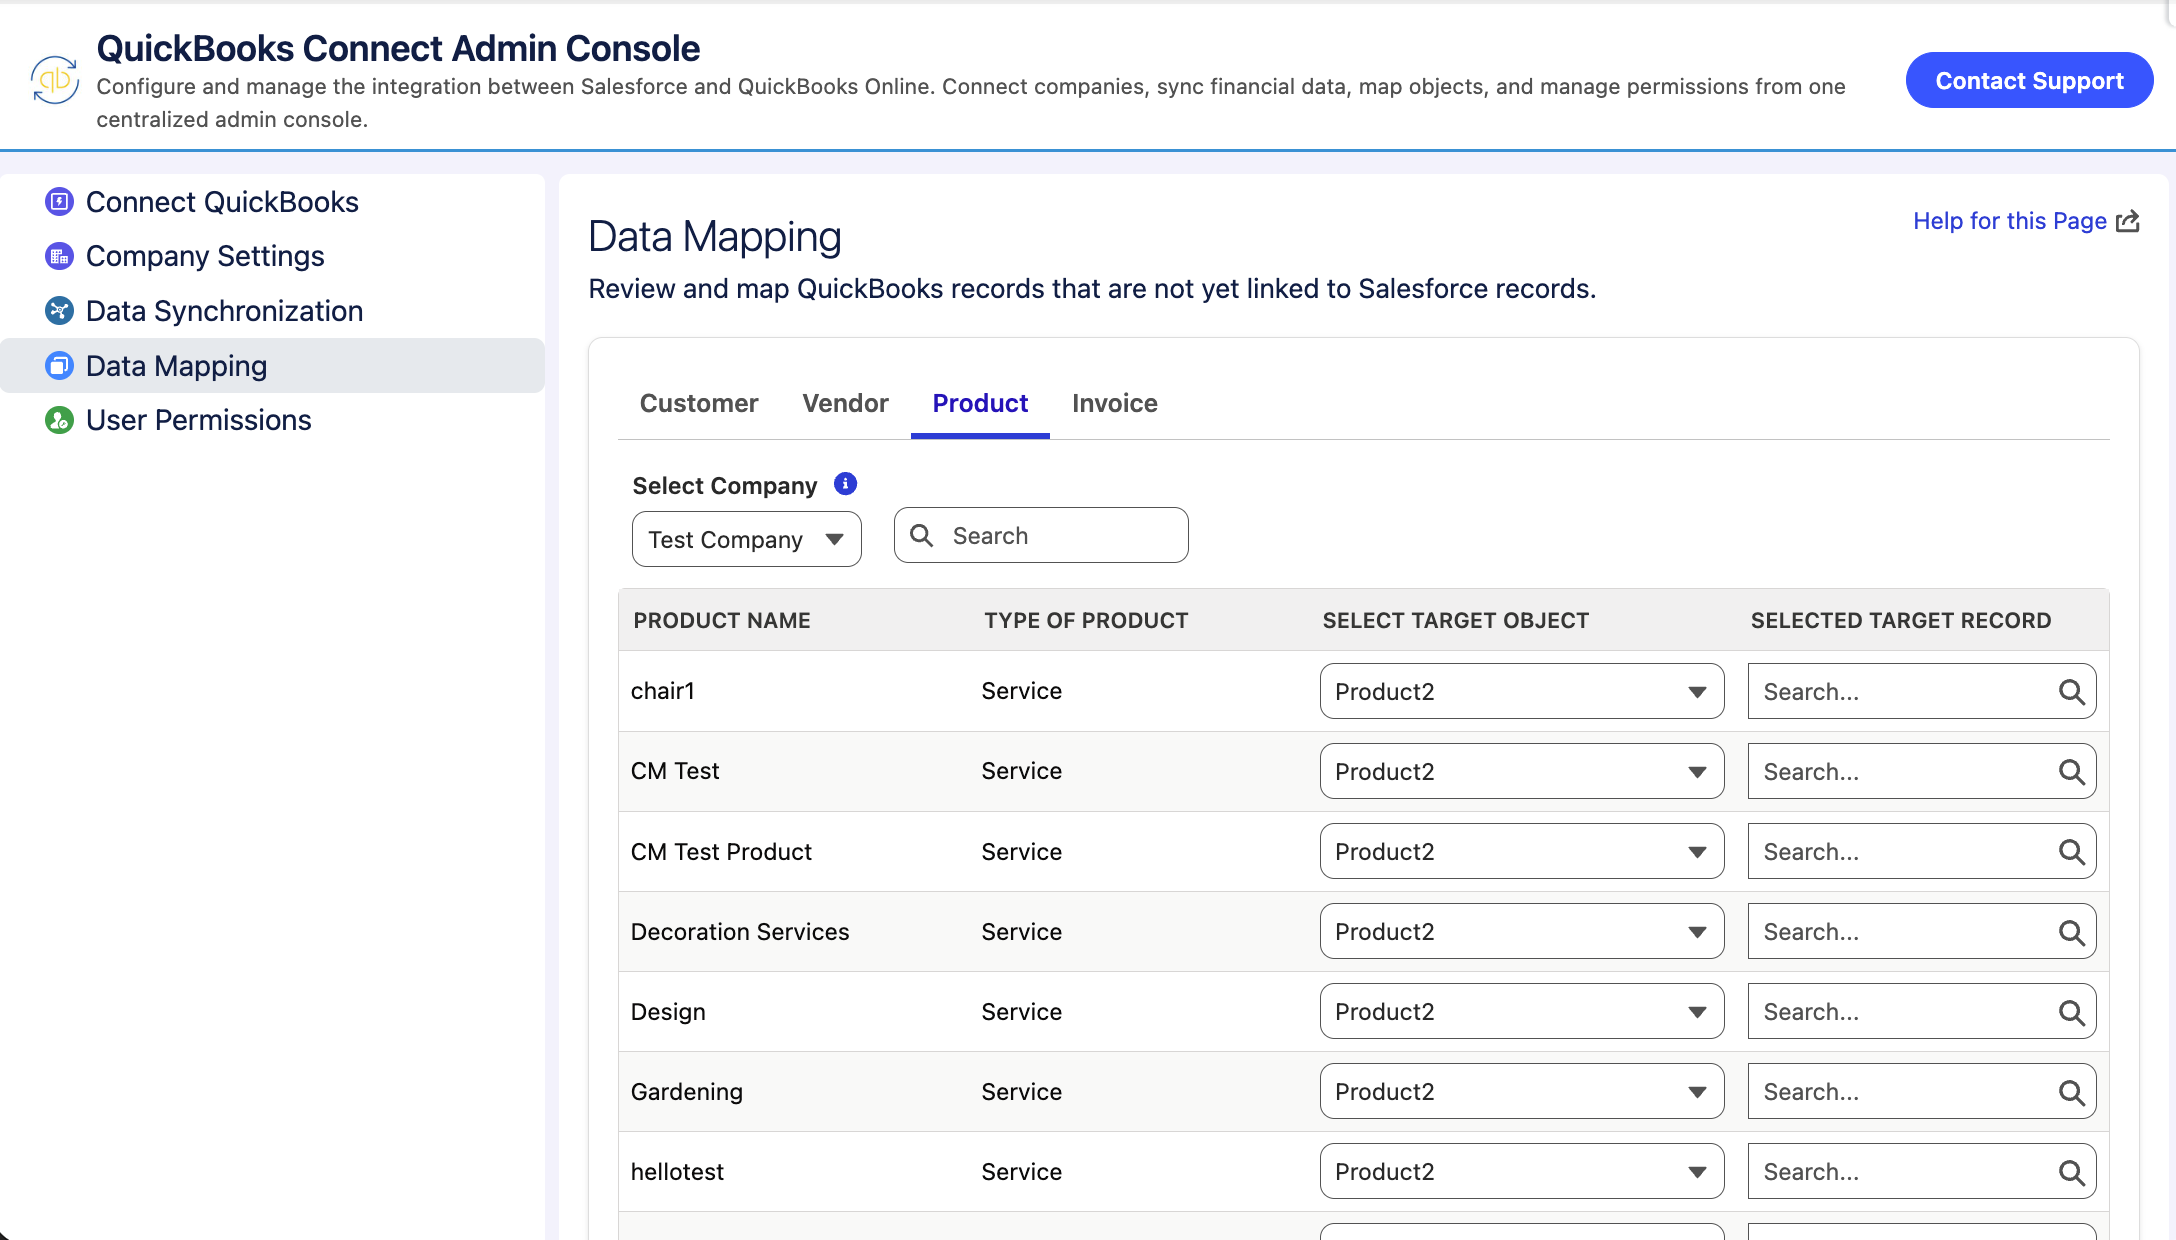Open target object dropdown for hellotest
Screen dimensions: 2176x1240
point(1522,1171)
